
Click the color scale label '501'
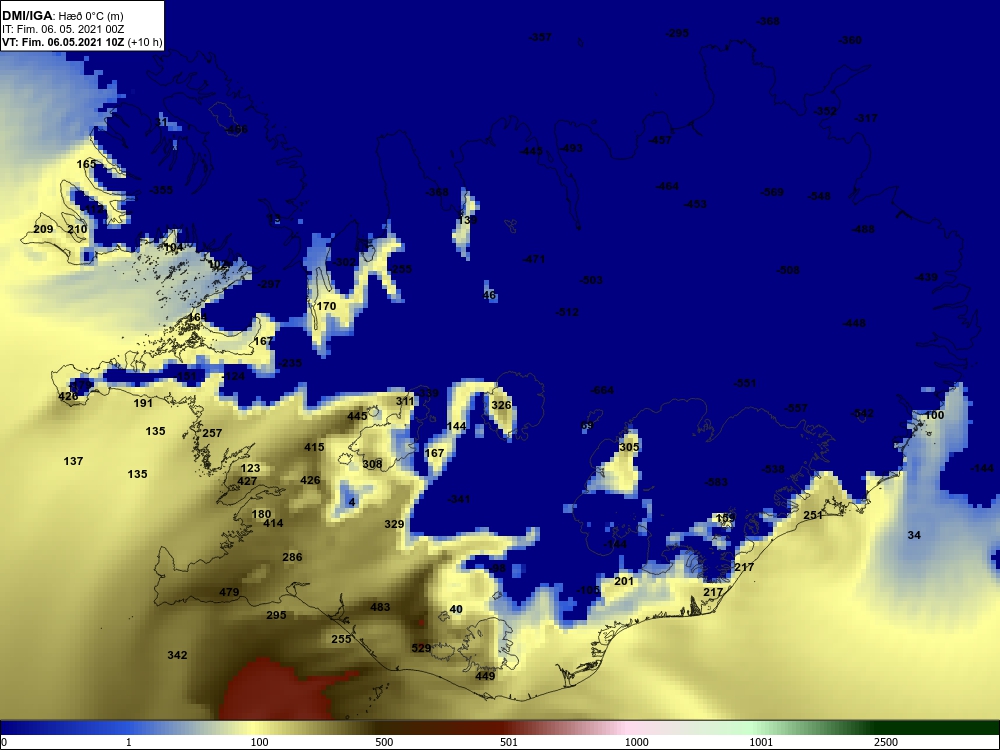pyautogui.click(x=509, y=742)
